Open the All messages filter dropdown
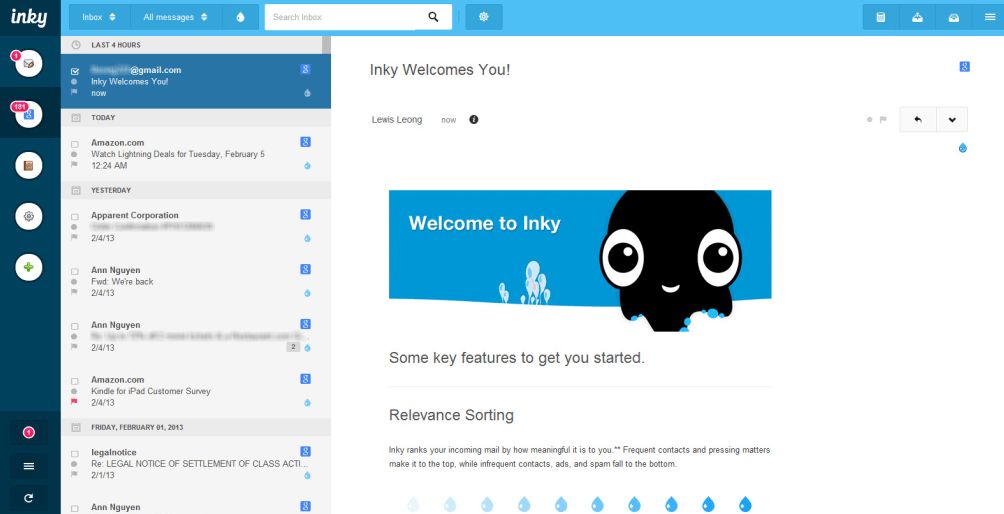Image resolution: width=1004 pixels, height=514 pixels. [175, 17]
